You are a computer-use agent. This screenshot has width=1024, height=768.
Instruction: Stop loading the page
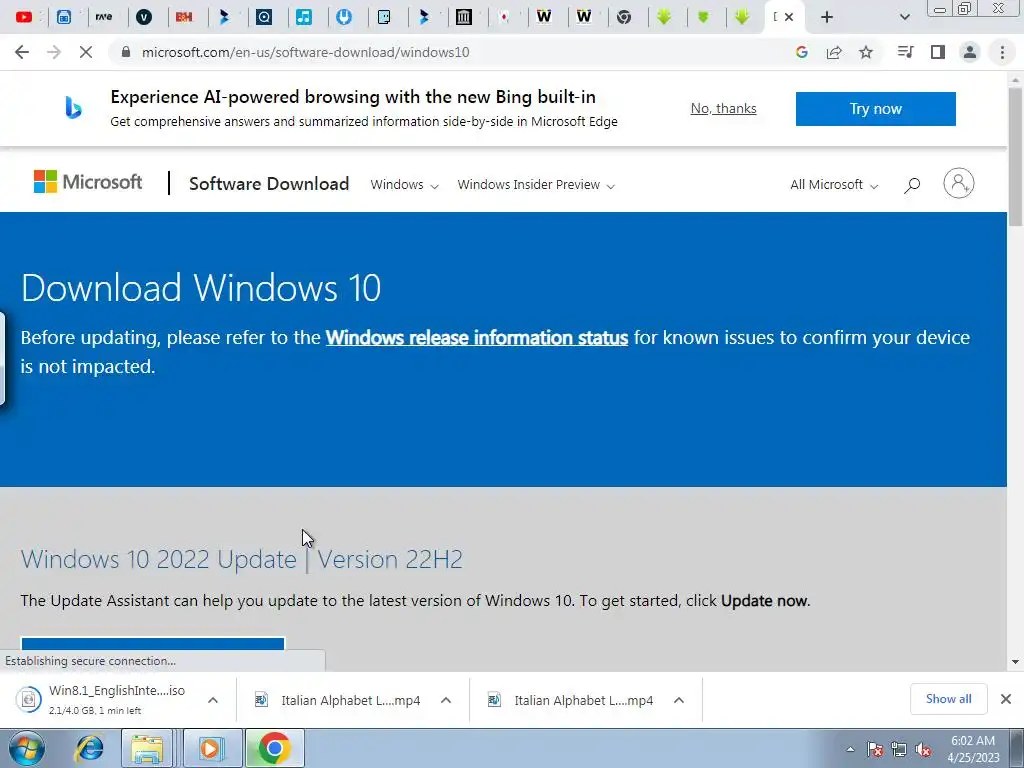click(86, 52)
